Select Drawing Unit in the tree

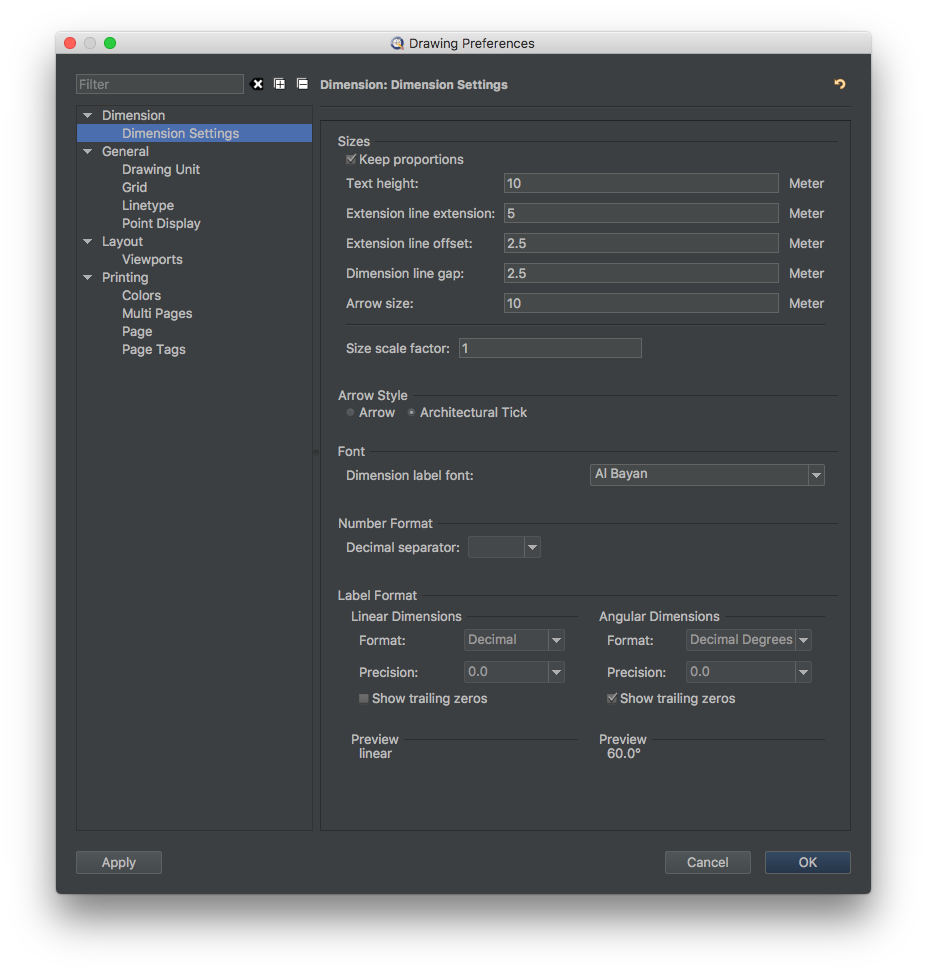(x=161, y=170)
